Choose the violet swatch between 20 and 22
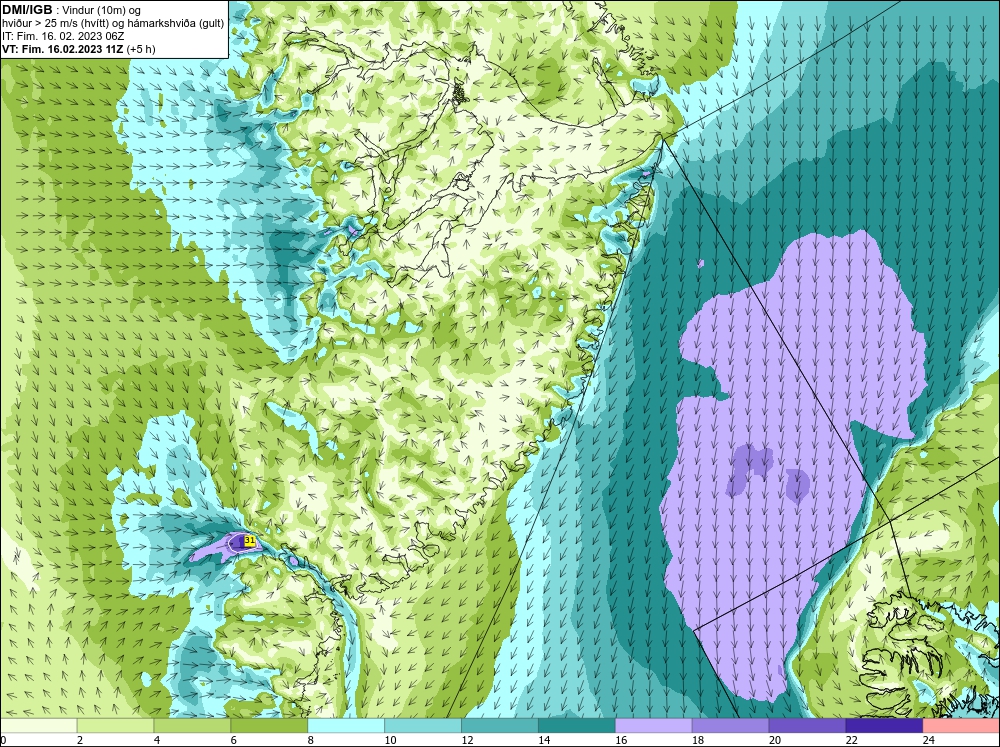 807,726
